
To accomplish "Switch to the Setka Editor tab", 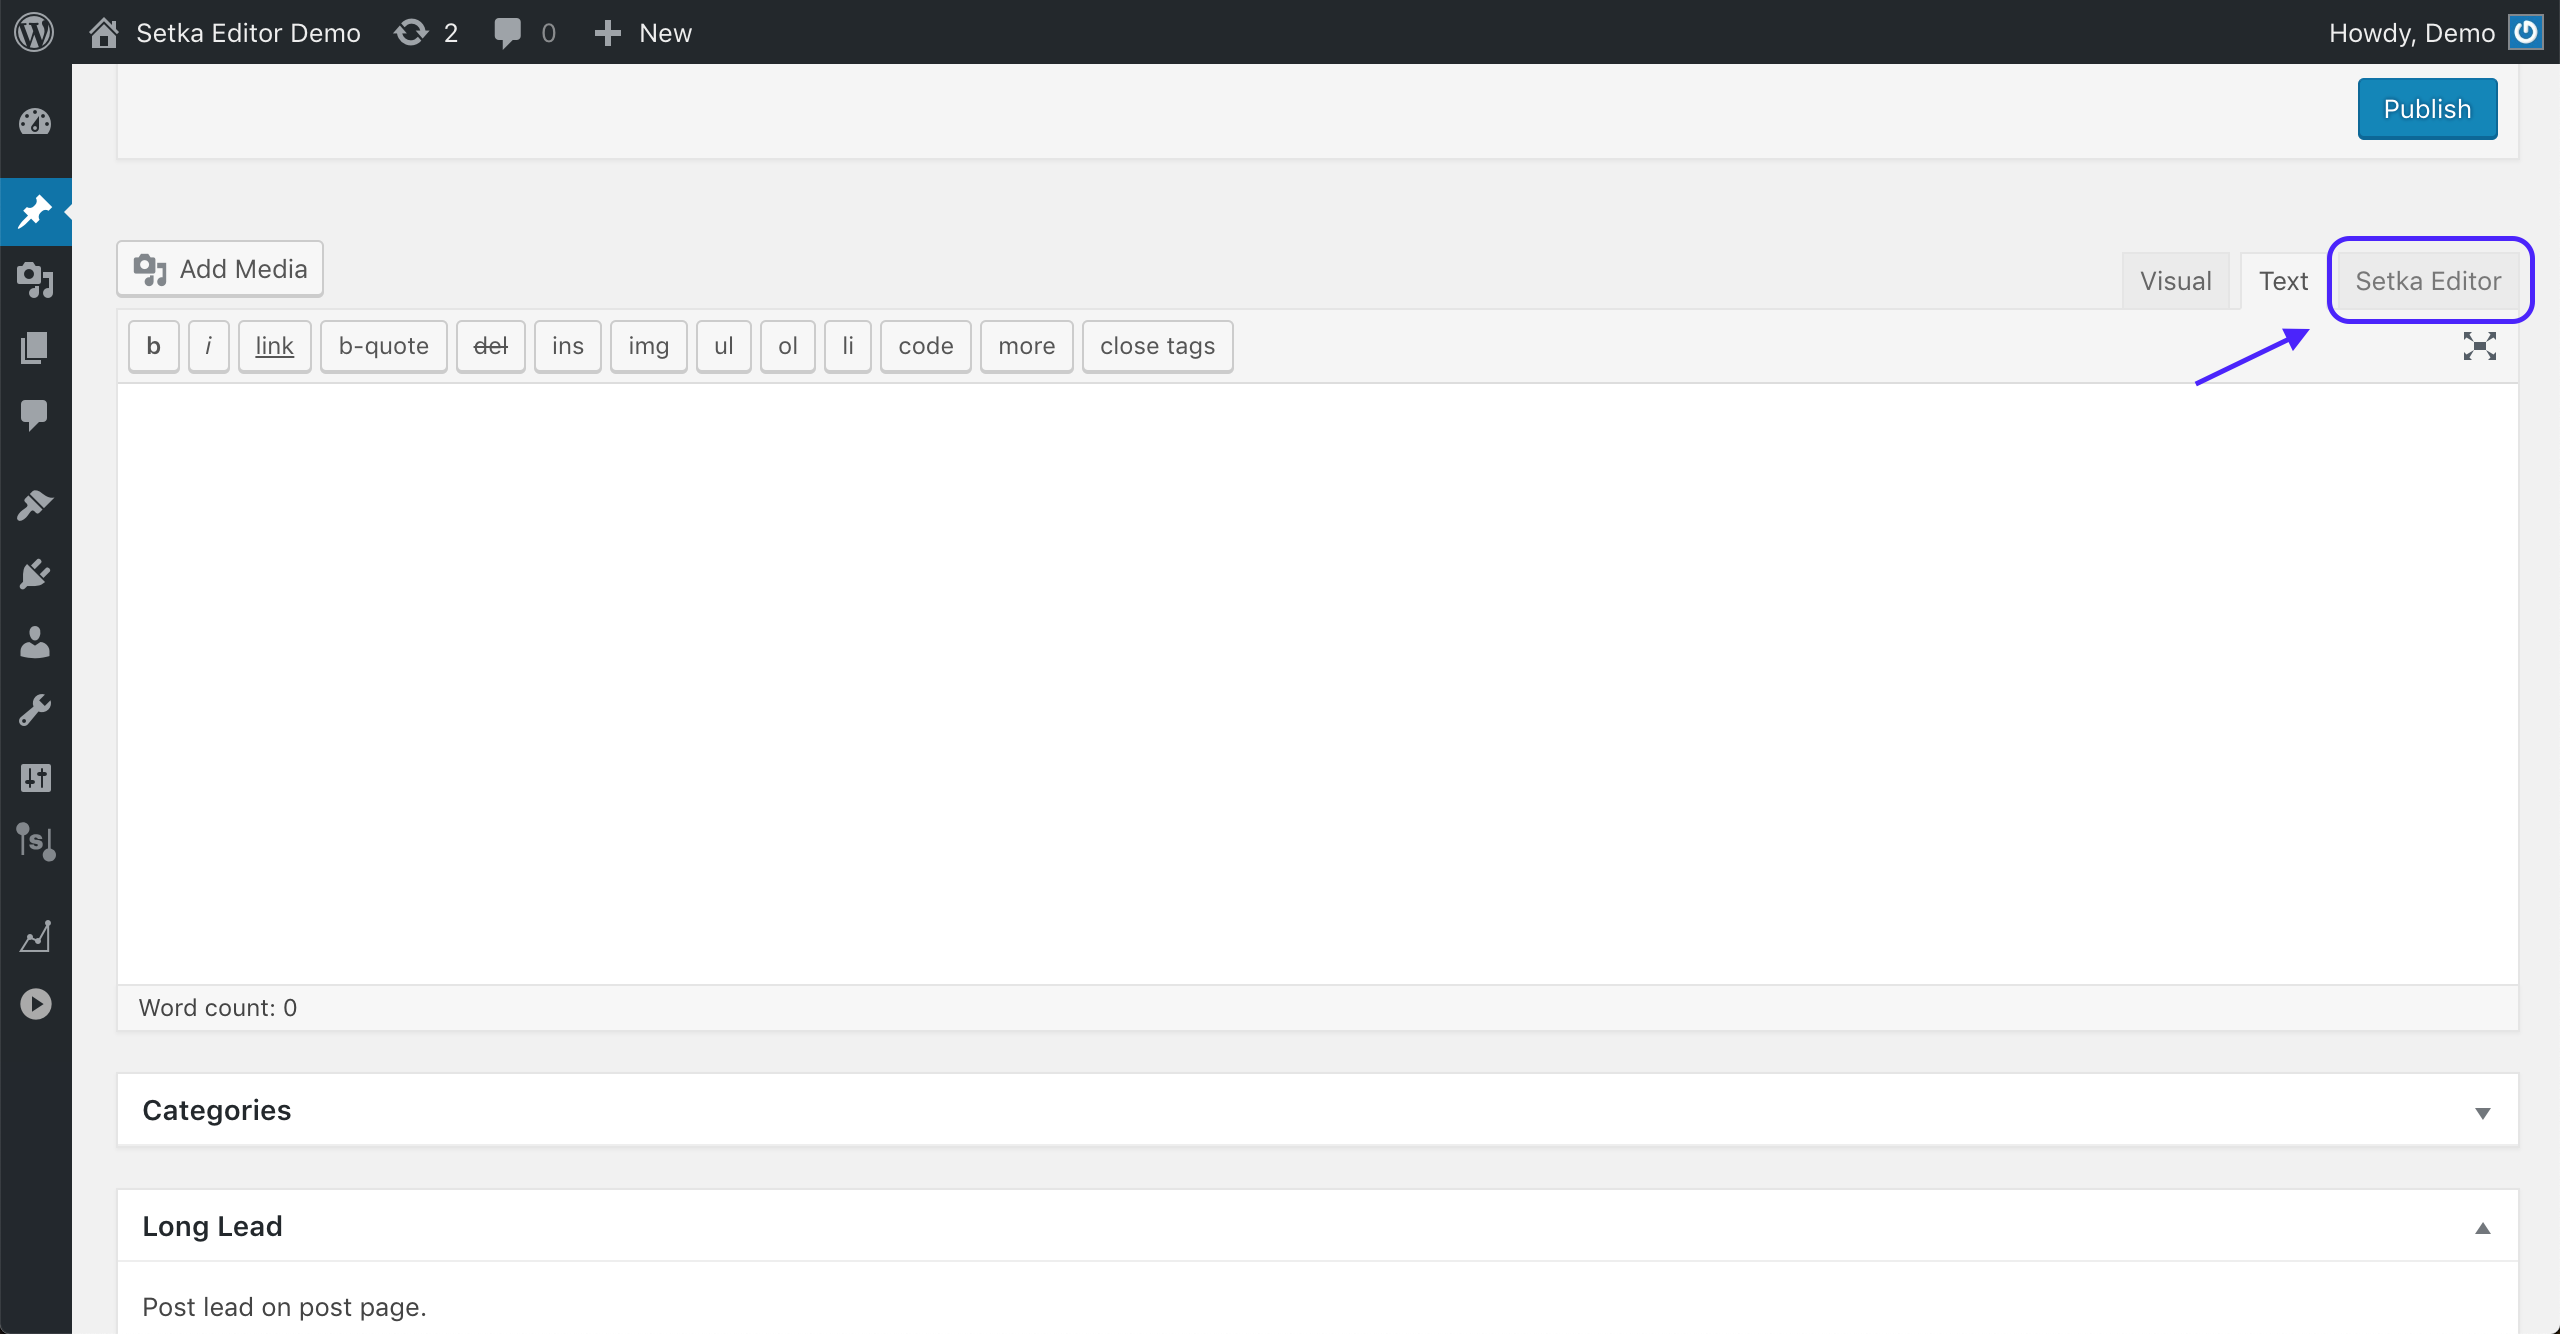I will click(x=2428, y=281).
